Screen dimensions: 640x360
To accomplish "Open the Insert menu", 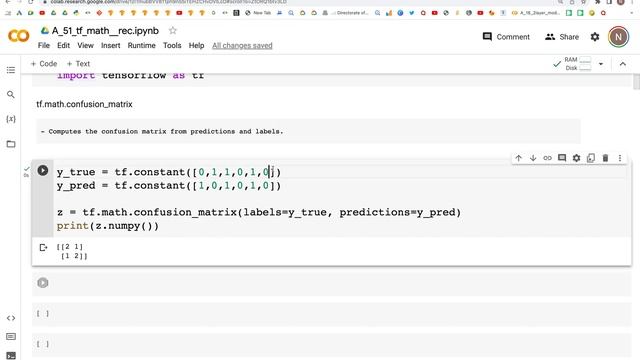I will click(111, 45).
